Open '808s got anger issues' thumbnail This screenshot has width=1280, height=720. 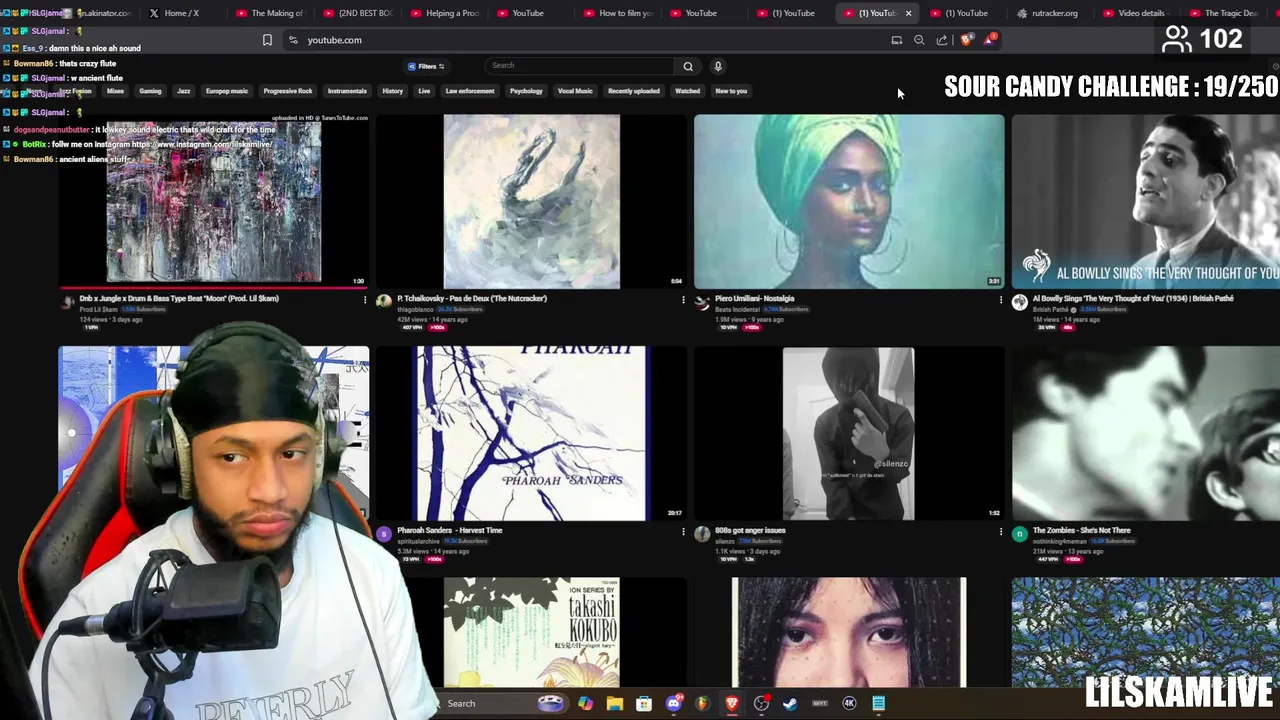[849, 433]
